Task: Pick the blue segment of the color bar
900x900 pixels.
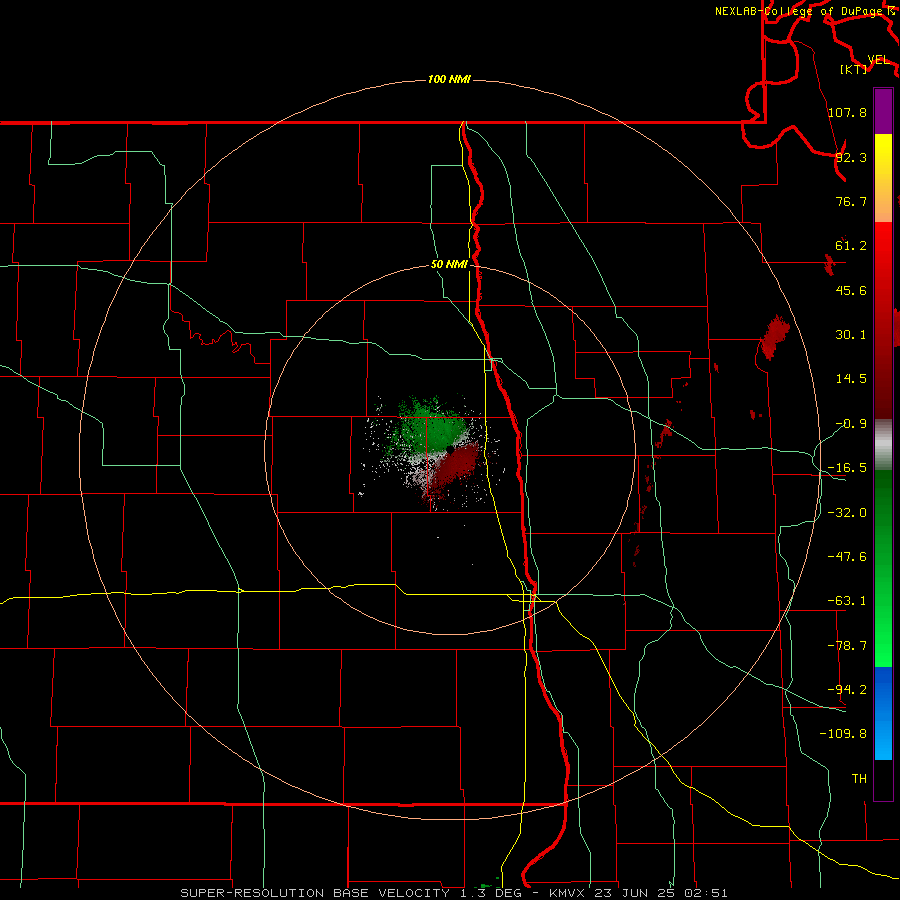Action: click(x=883, y=713)
